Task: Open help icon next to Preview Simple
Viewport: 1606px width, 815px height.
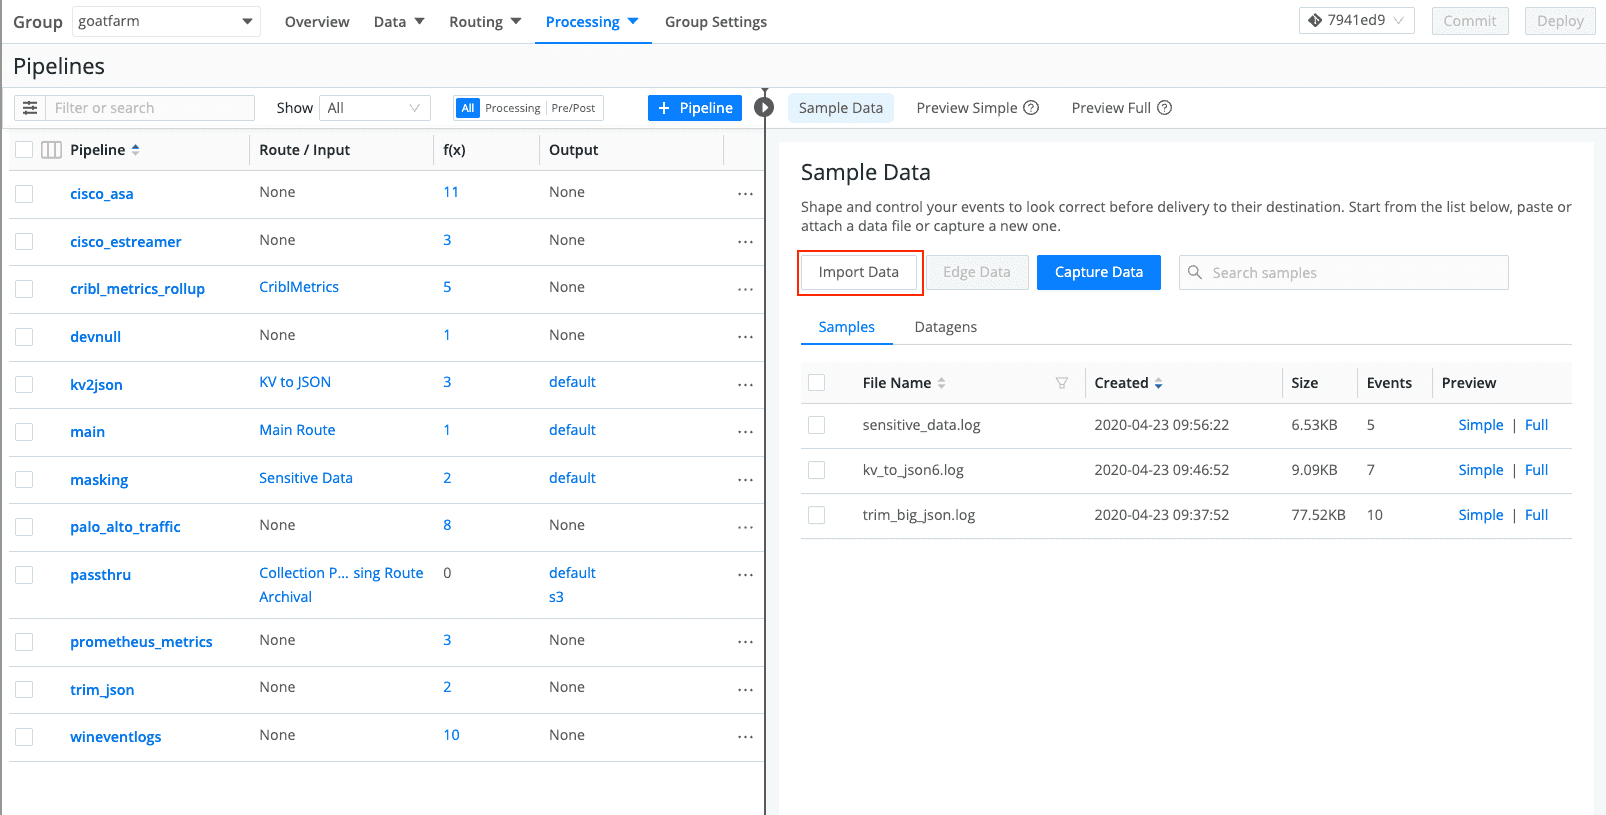Action: [x=1031, y=108]
